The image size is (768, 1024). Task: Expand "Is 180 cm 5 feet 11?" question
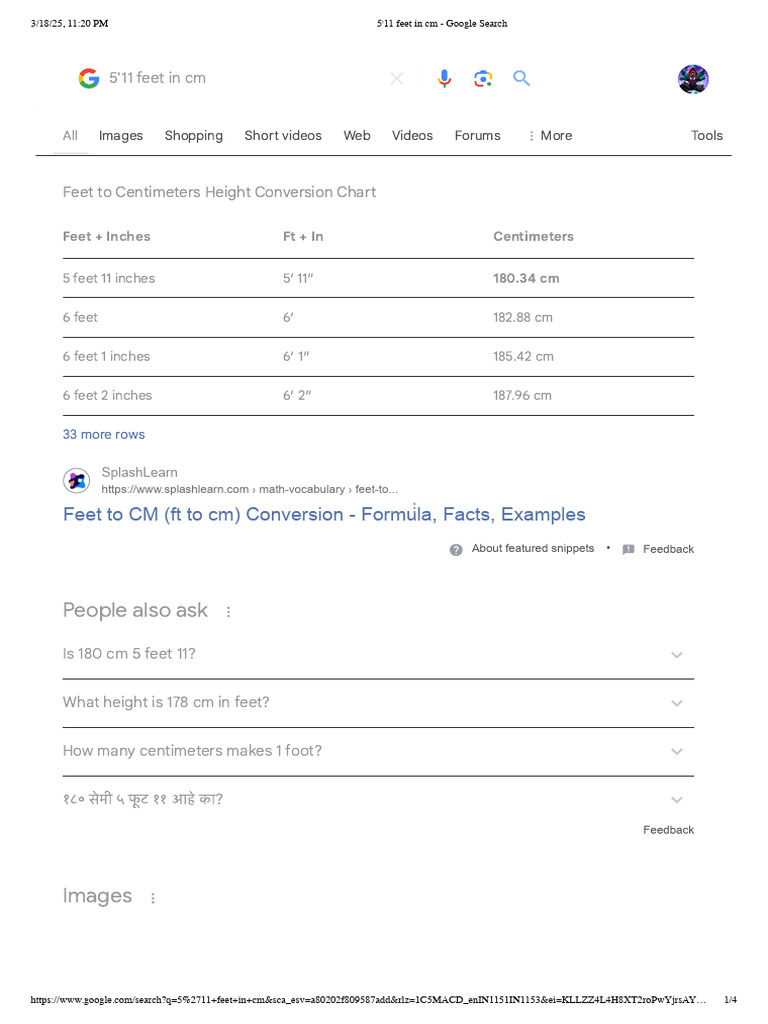coord(677,655)
